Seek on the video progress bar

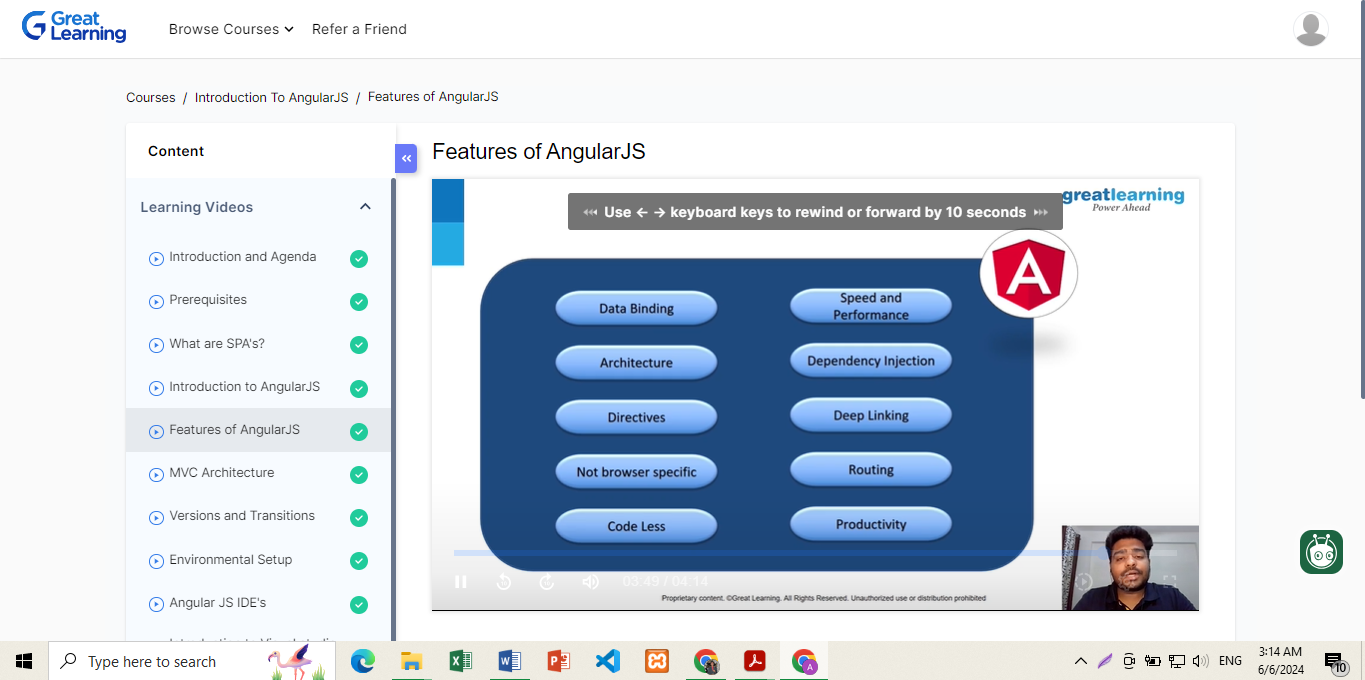point(814,553)
